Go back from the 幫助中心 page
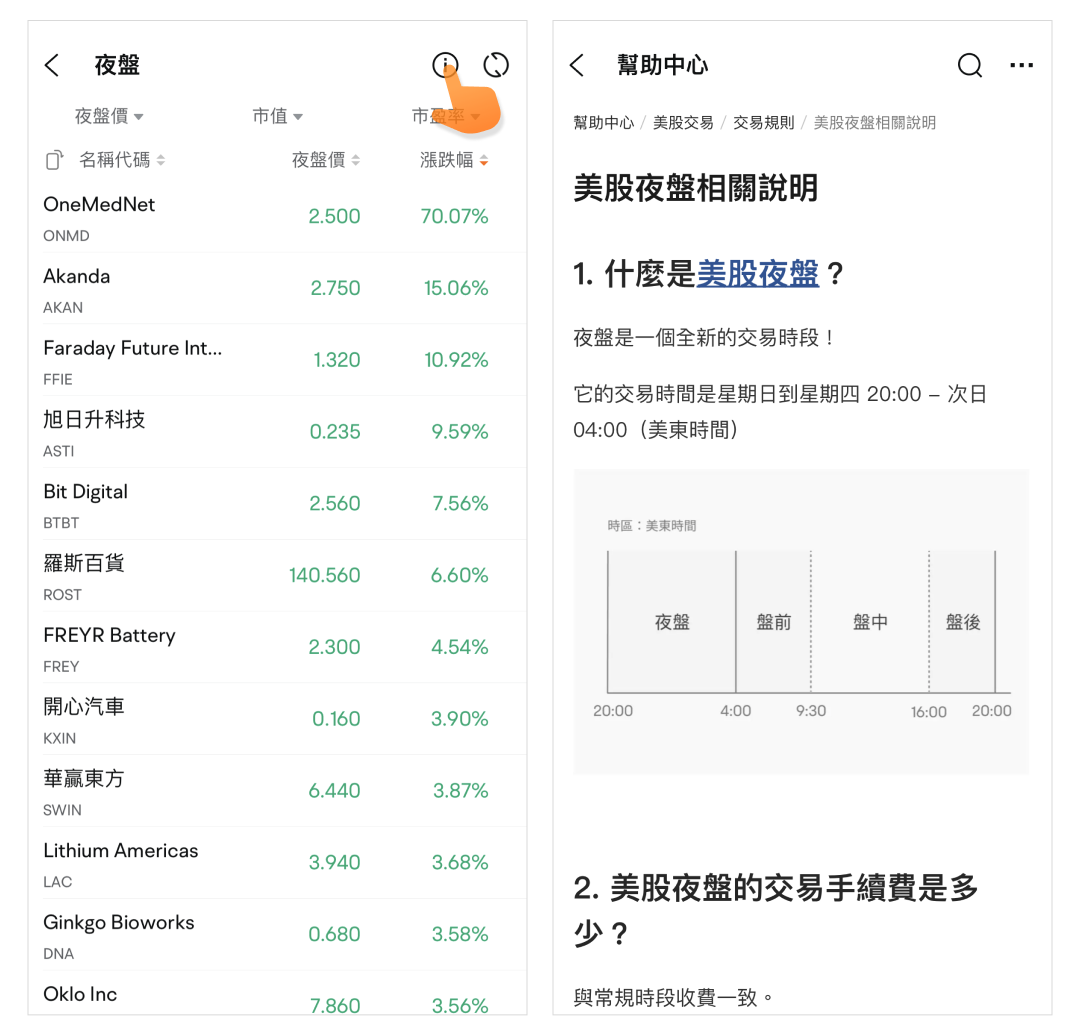 point(577,66)
